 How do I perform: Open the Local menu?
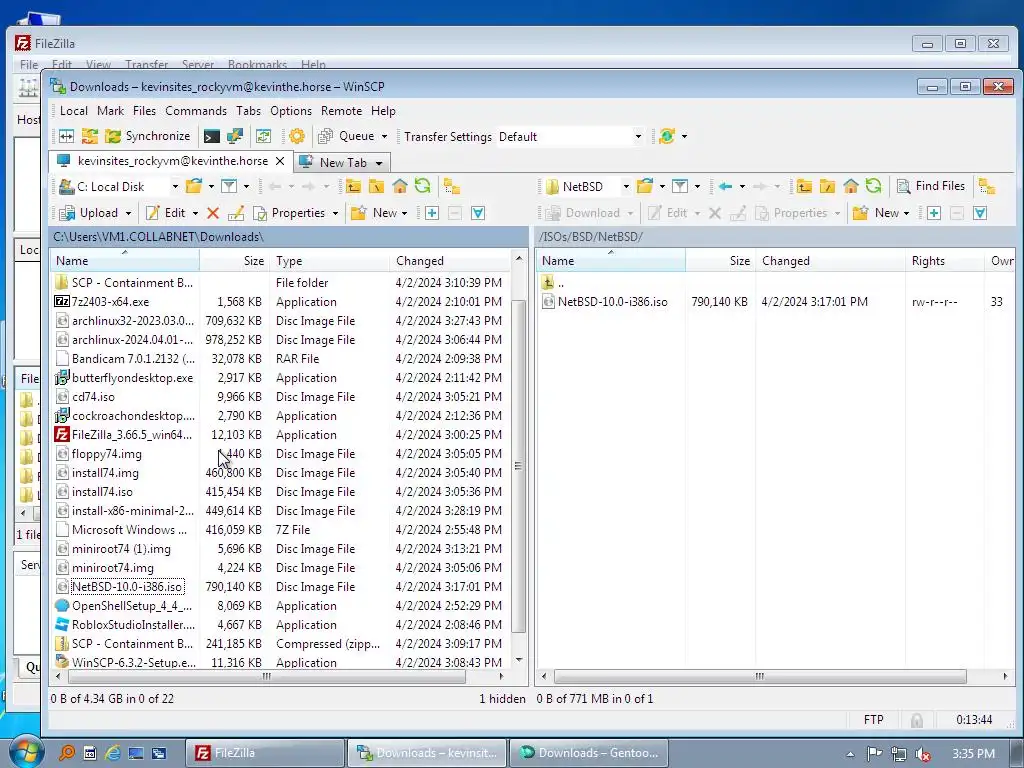74,111
